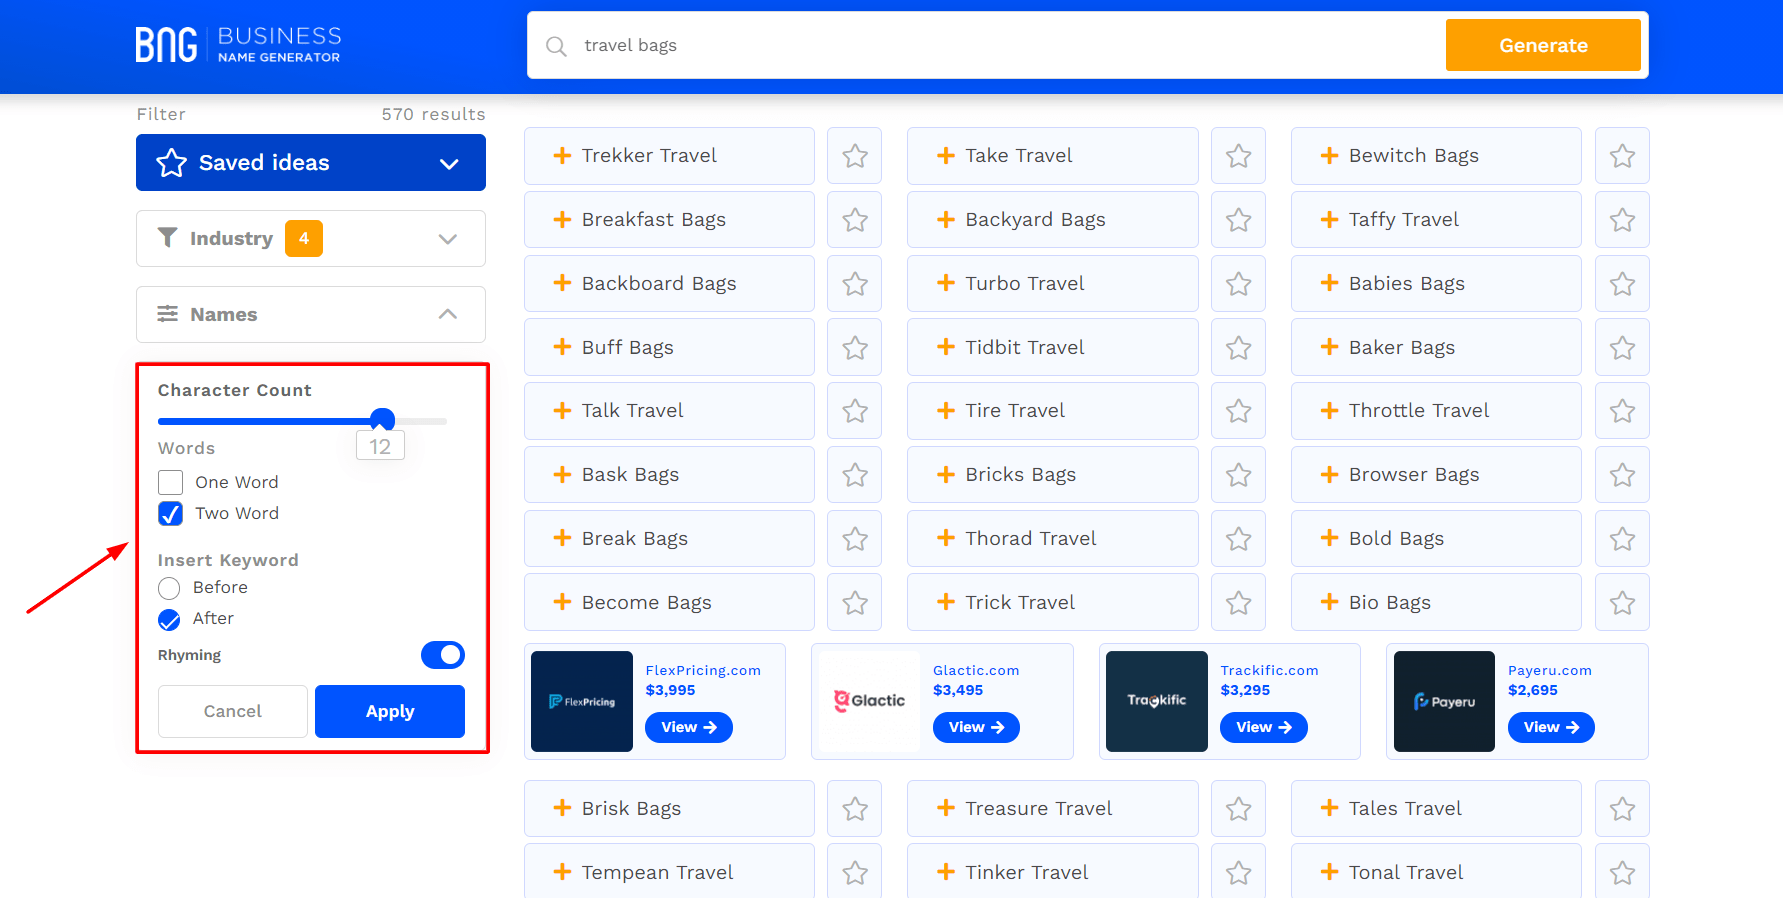Star the Break Bags name
This screenshot has width=1783, height=898.
pyautogui.click(x=855, y=539)
